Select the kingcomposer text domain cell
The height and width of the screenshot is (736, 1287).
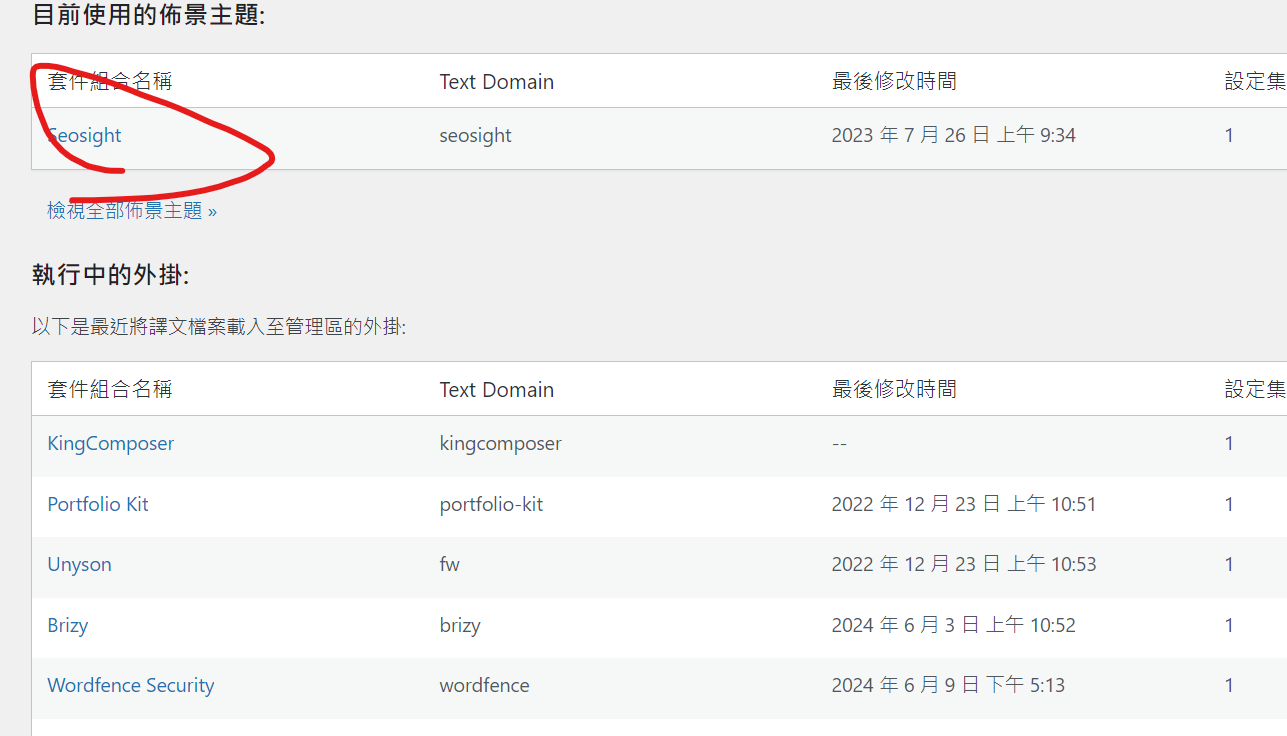tap(500, 443)
